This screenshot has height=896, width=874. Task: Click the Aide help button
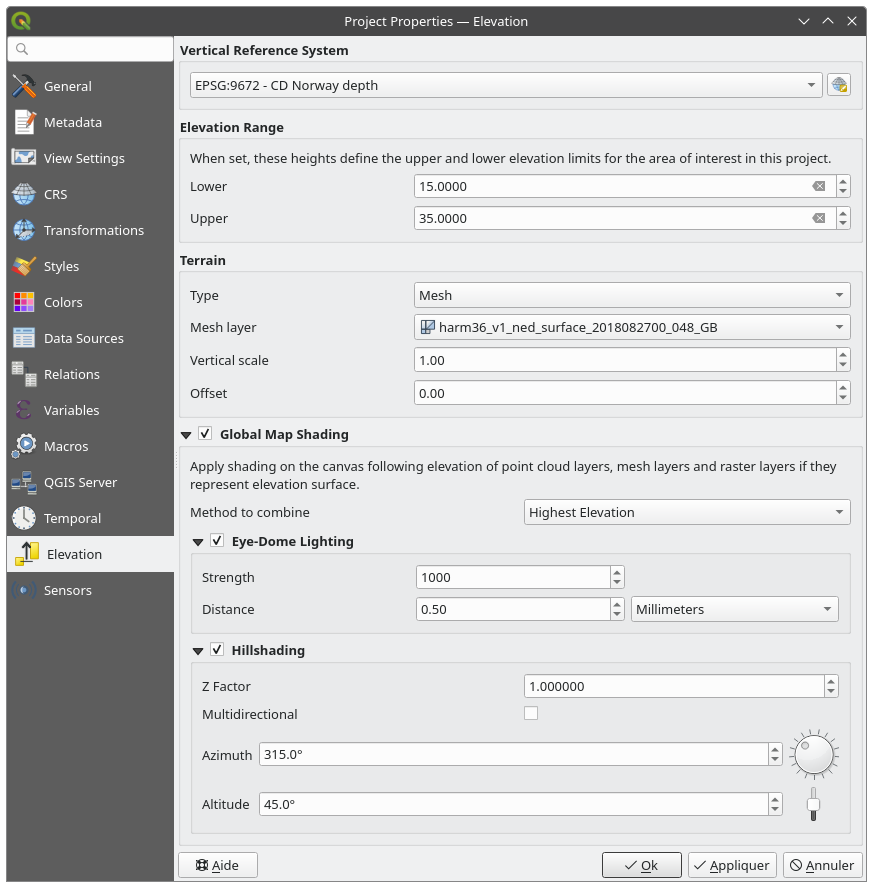pos(217,865)
